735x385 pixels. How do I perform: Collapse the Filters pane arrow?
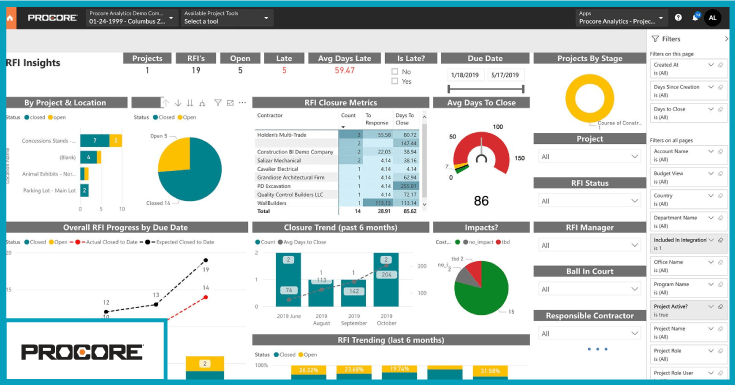(727, 39)
